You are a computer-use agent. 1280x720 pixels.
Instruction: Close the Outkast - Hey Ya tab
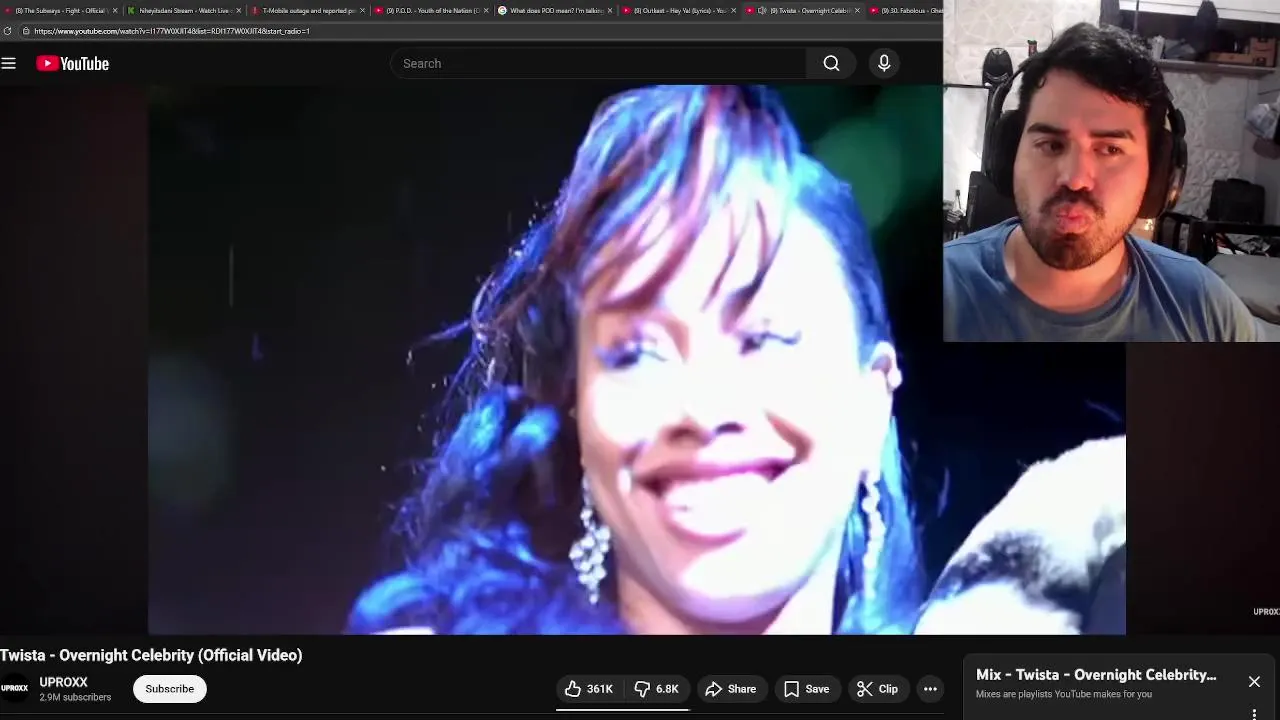734,10
